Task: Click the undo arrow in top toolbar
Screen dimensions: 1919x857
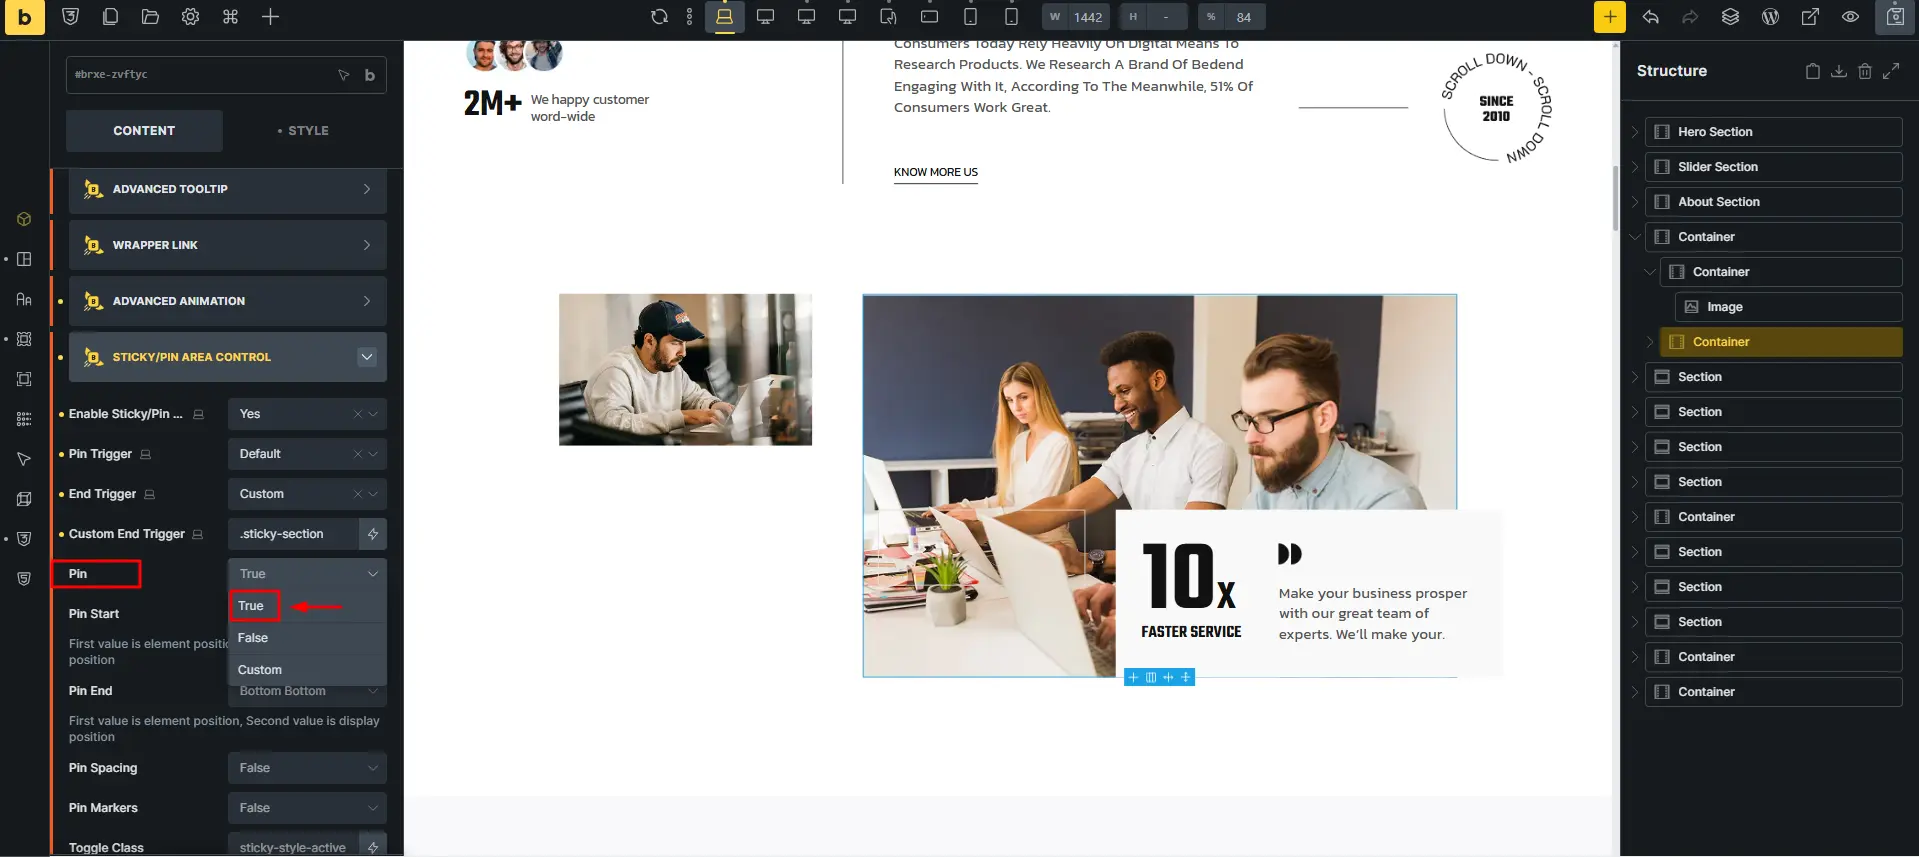Action: point(1650,17)
